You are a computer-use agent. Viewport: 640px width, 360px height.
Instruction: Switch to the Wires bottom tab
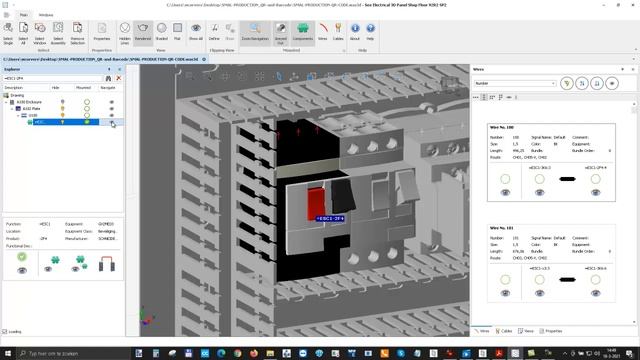point(482,331)
